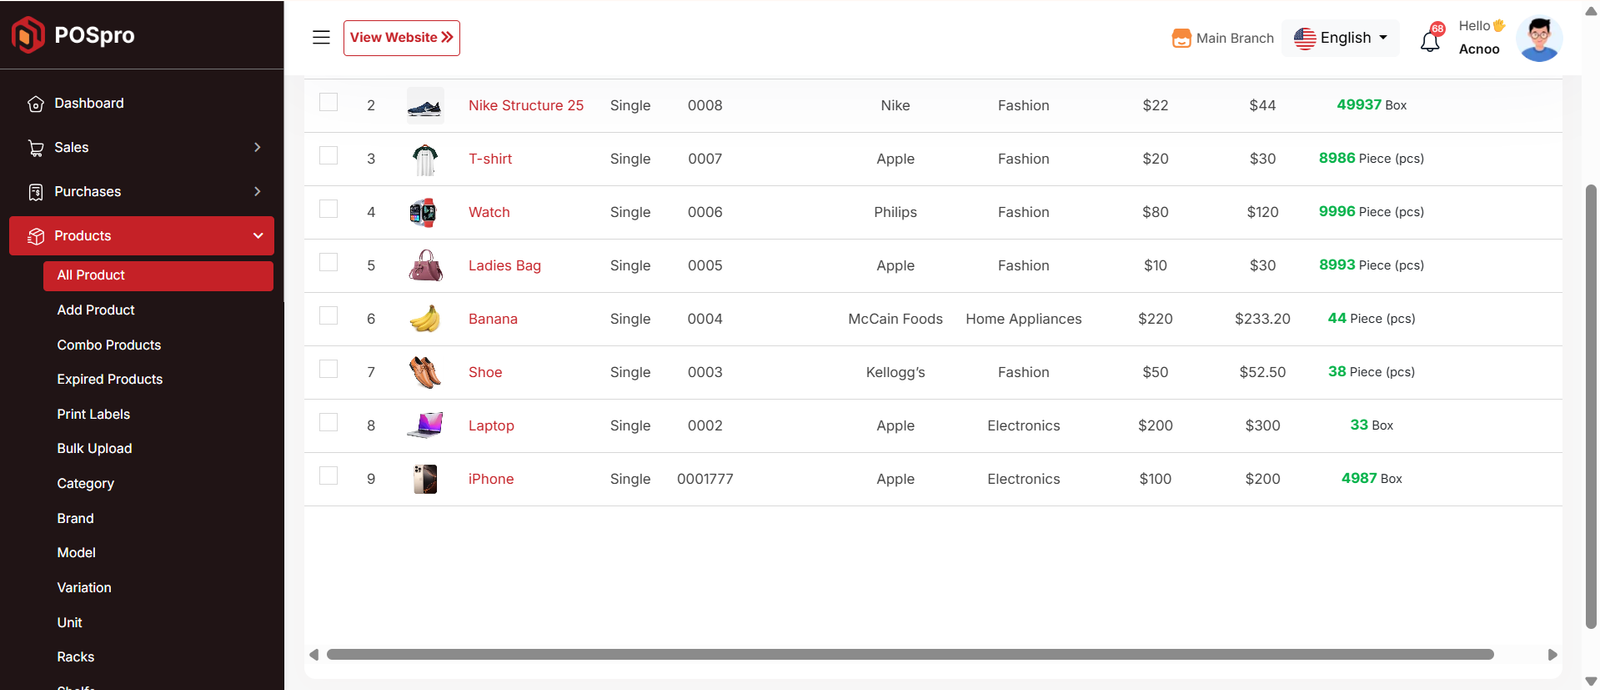The width and height of the screenshot is (1600, 690).
Task: Click the POSpro logo icon
Action: click(x=28, y=35)
